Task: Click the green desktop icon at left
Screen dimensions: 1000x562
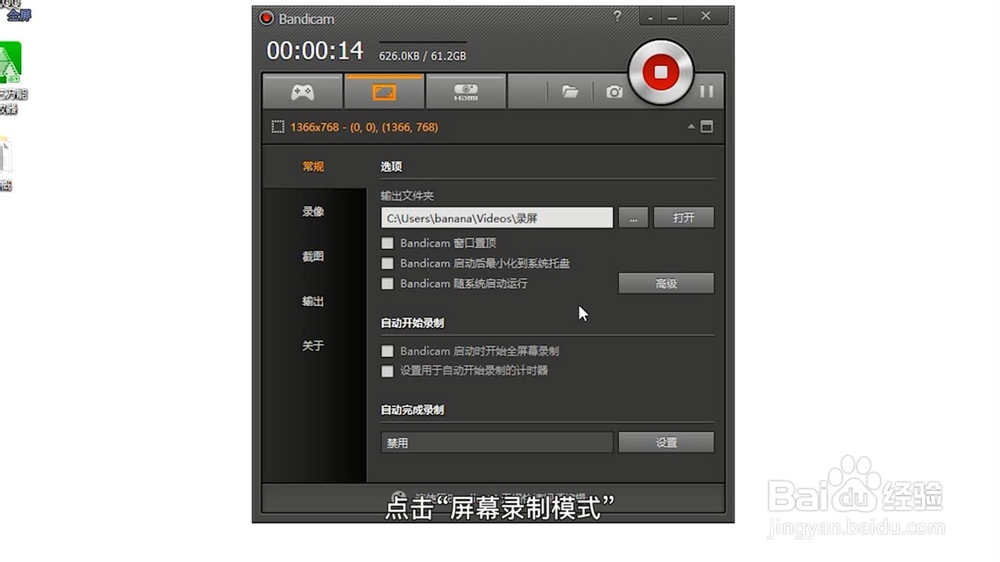Action: (x=10, y=62)
